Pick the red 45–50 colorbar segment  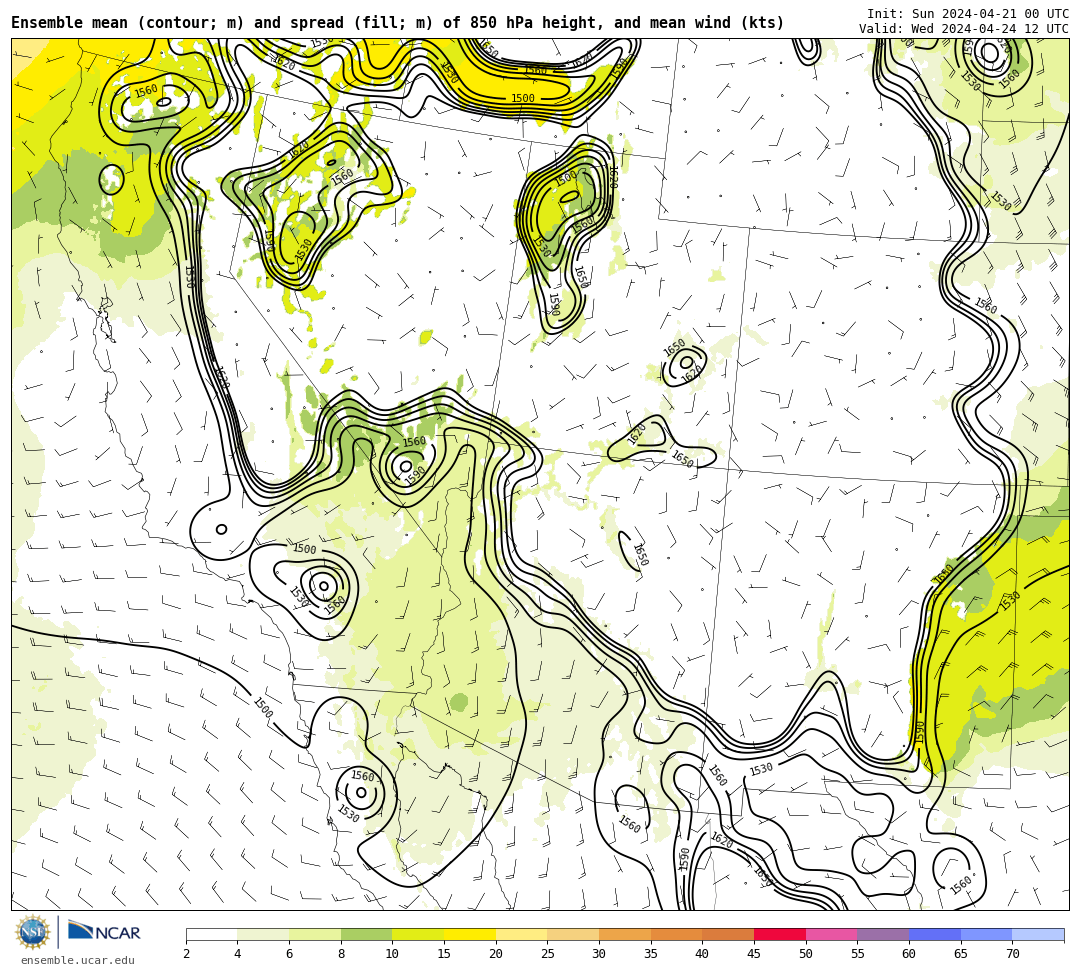pyautogui.click(x=780, y=934)
